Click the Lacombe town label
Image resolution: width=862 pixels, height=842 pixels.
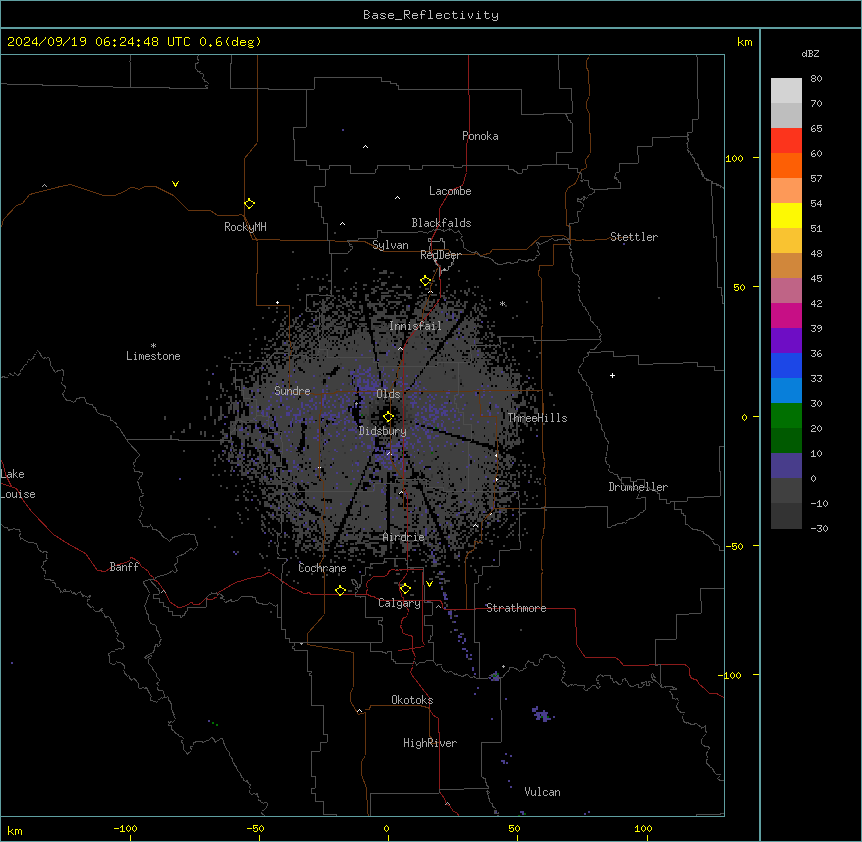tap(450, 191)
